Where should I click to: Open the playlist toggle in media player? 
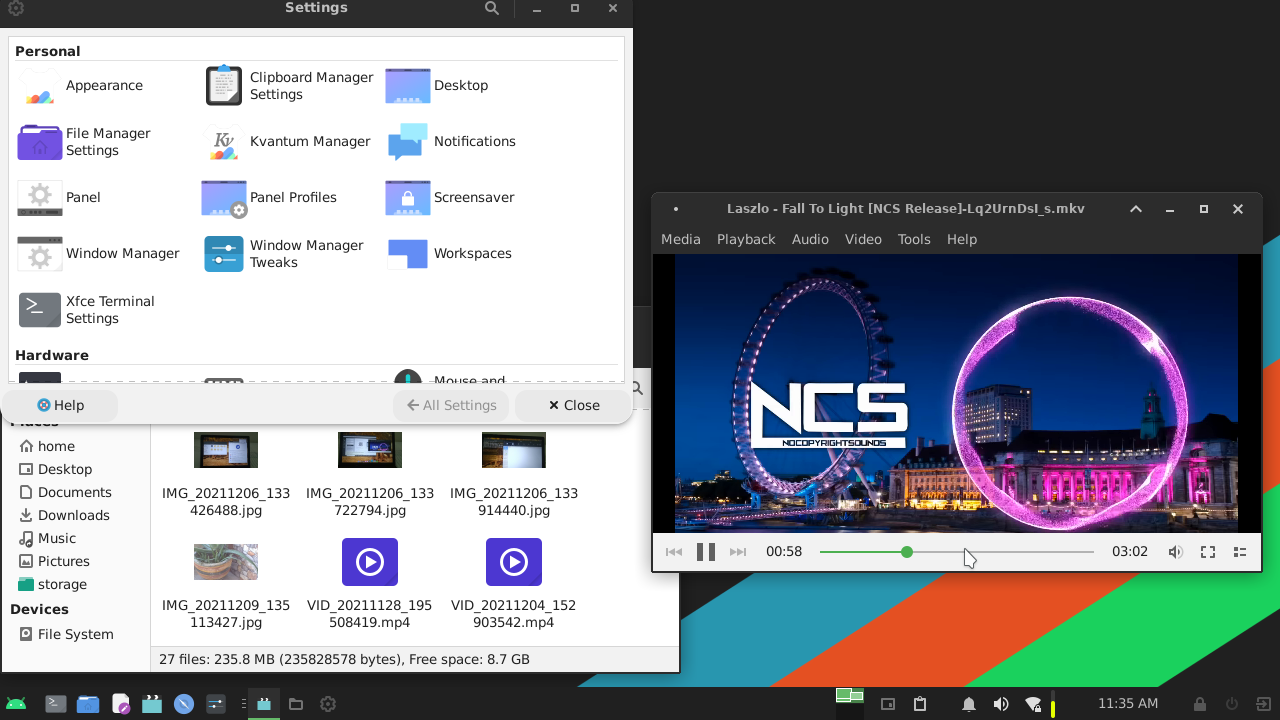click(x=1240, y=552)
